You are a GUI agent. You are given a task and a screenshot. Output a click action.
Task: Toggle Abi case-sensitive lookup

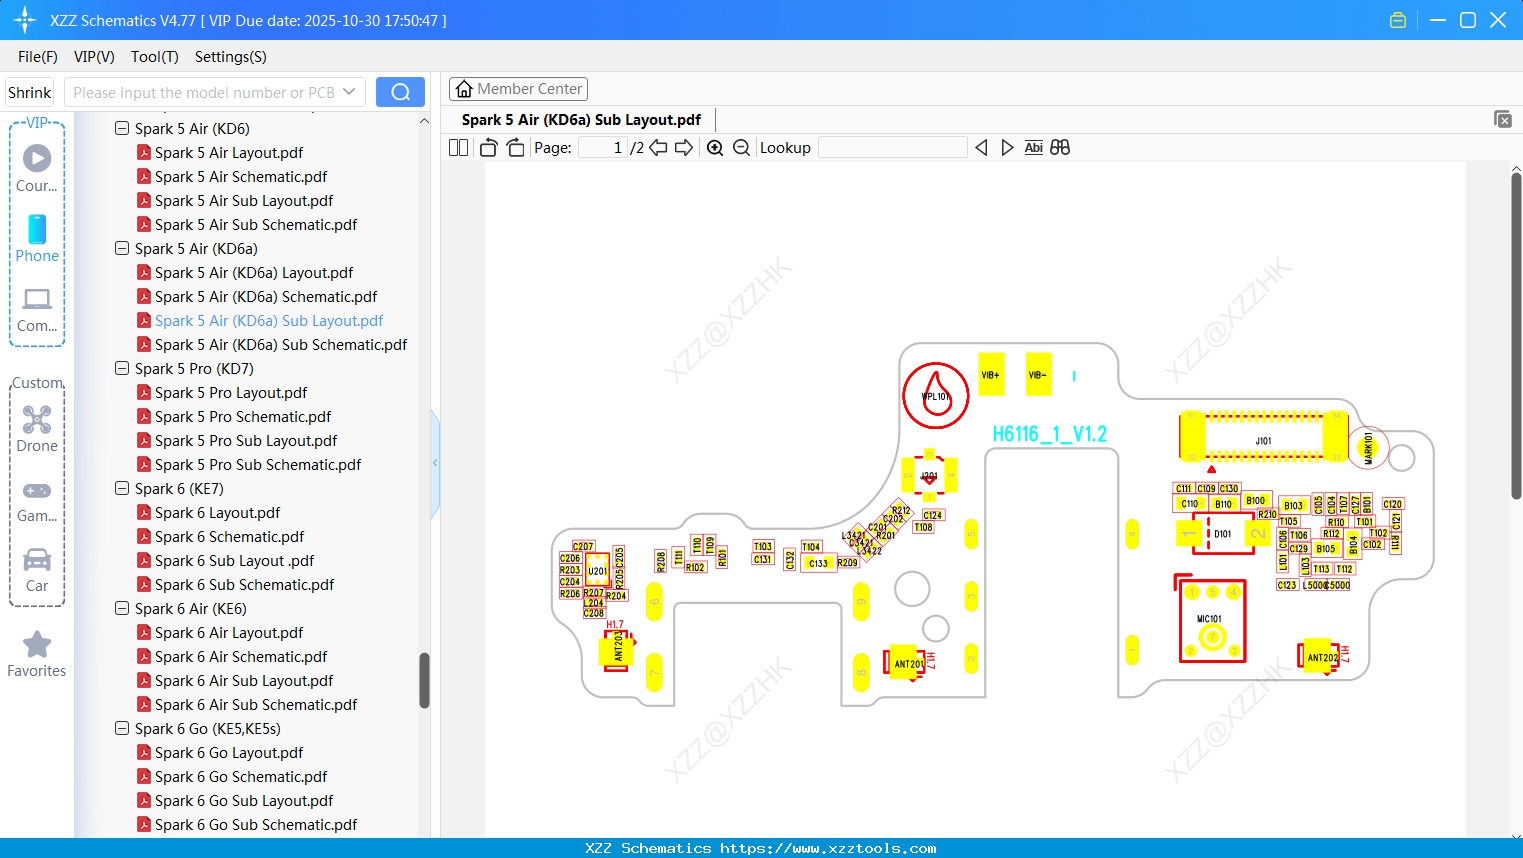(1033, 147)
